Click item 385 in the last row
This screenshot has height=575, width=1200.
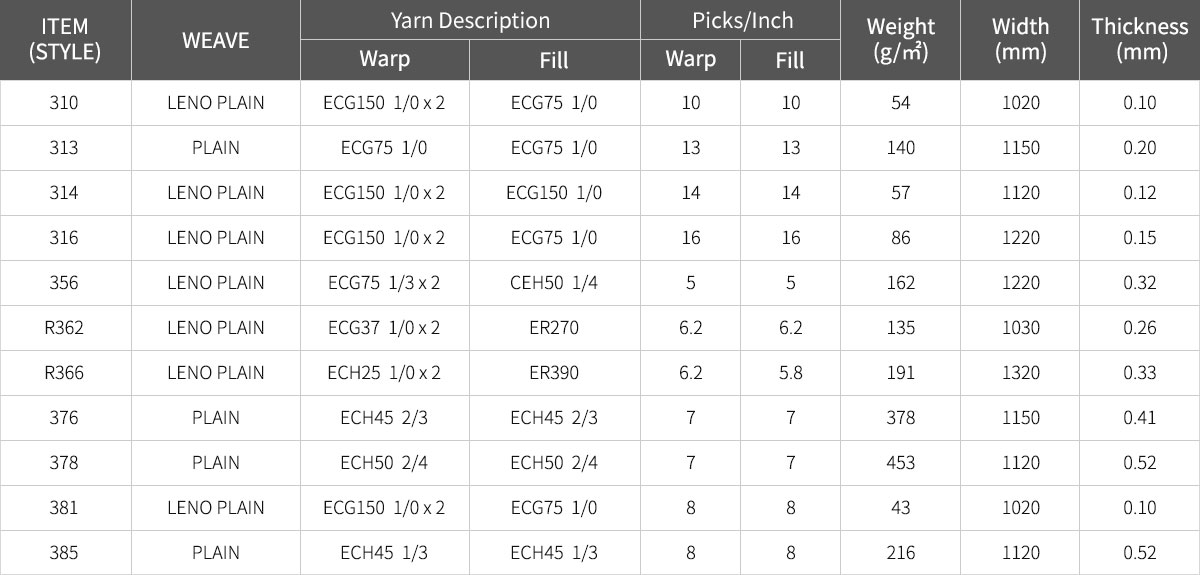tap(64, 553)
